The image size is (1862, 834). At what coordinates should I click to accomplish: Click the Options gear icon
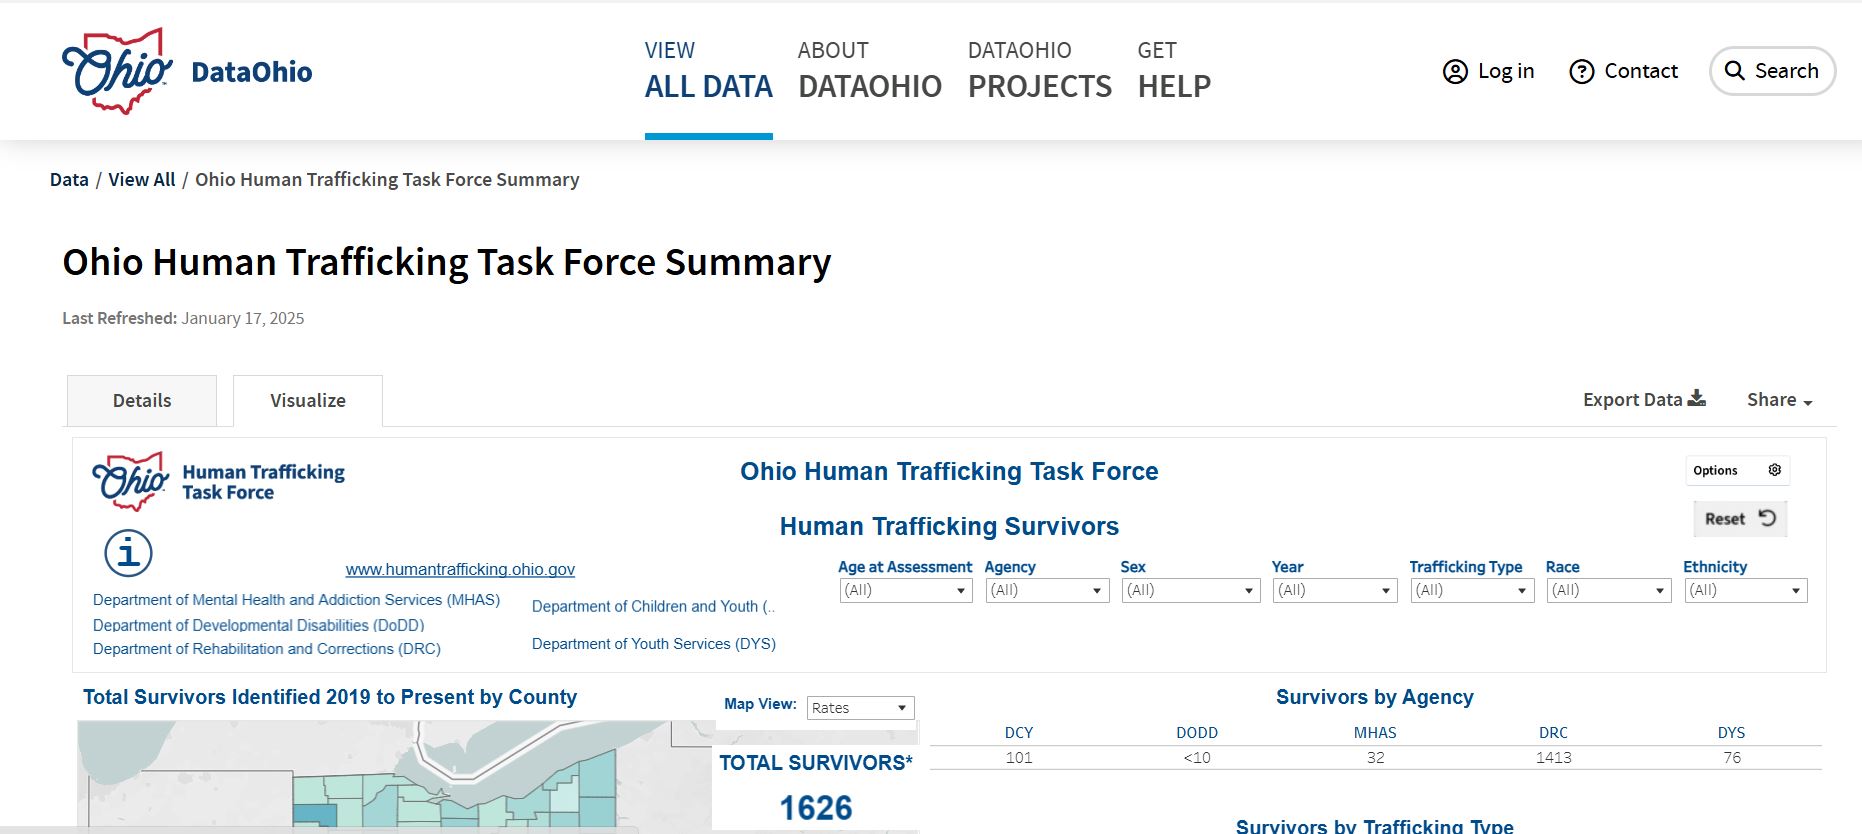pyautogui.click(x=1774, y=470)
